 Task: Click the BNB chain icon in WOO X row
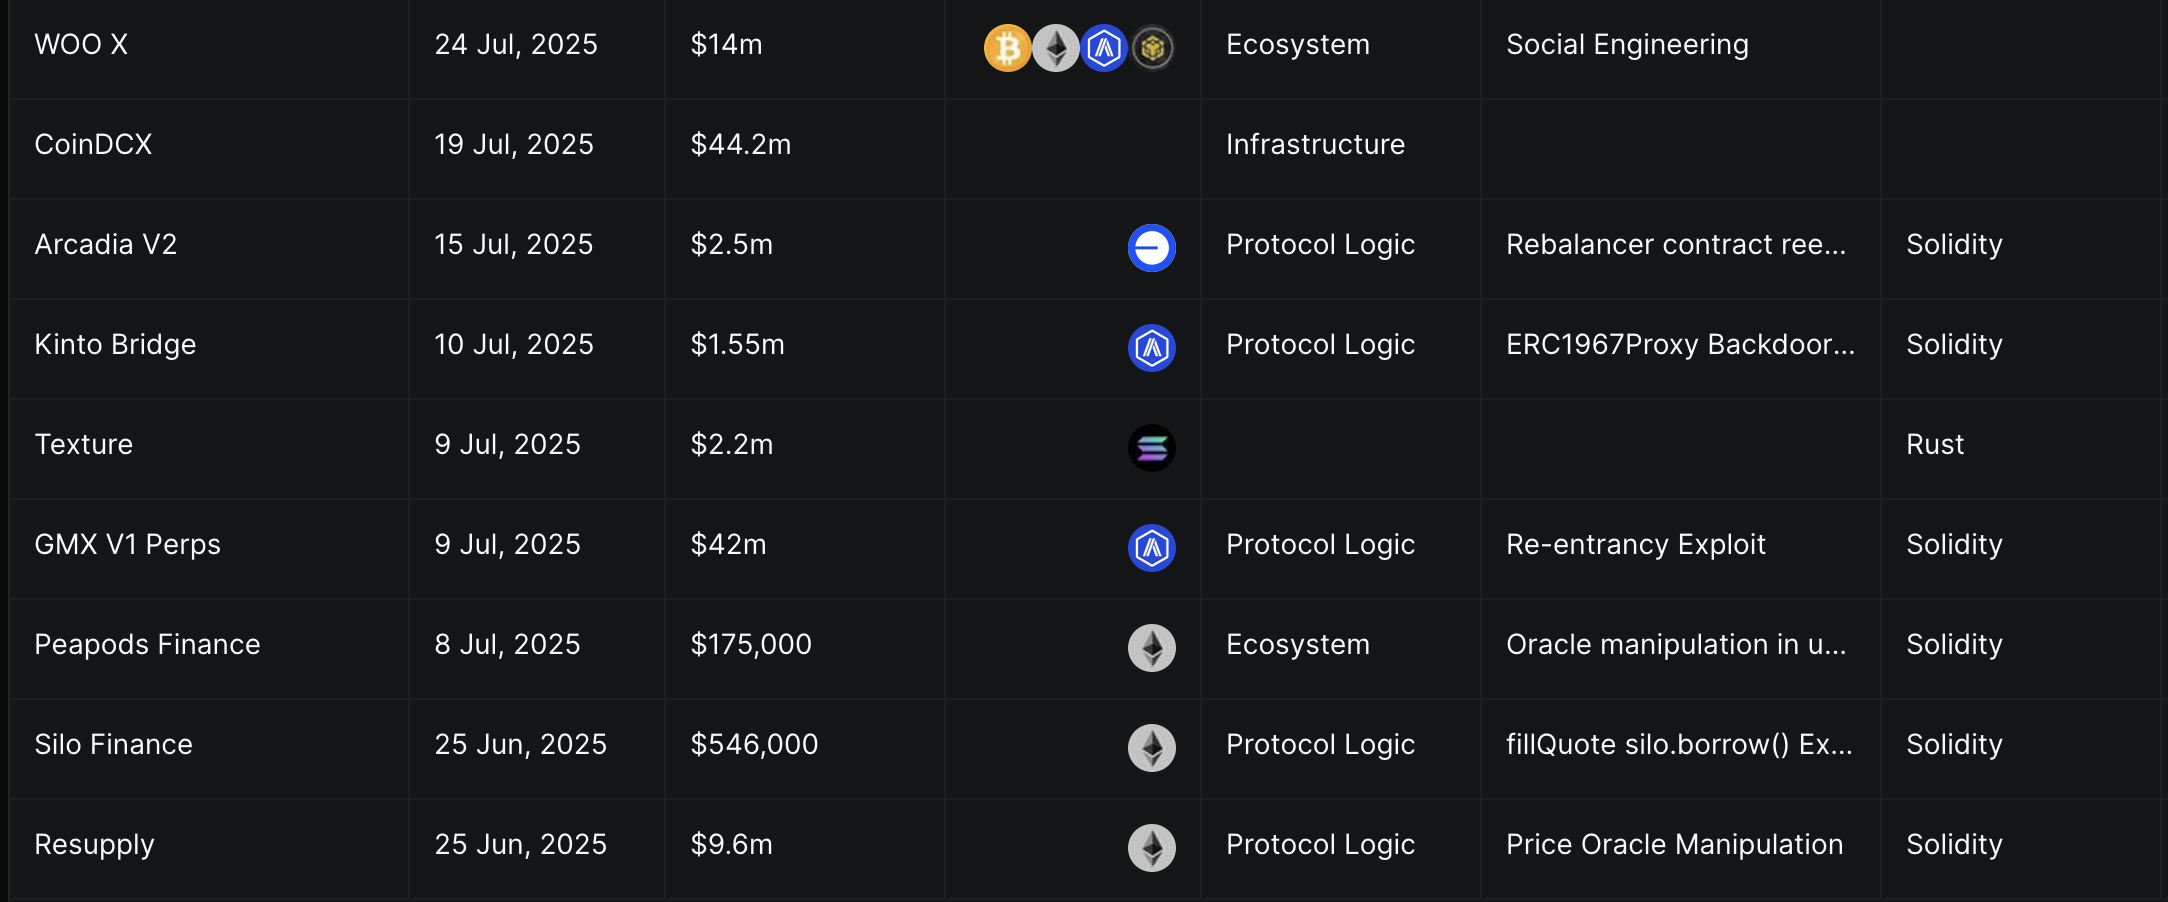(x=1152, y=48)
